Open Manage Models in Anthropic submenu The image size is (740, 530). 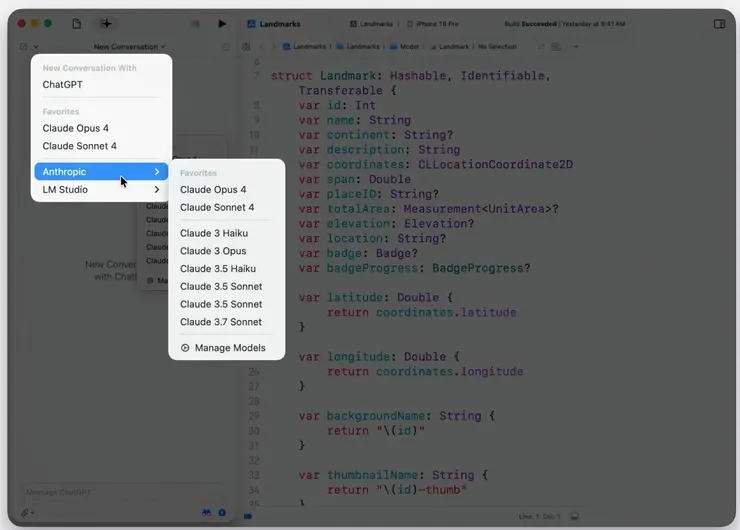(x=227, y=348)
